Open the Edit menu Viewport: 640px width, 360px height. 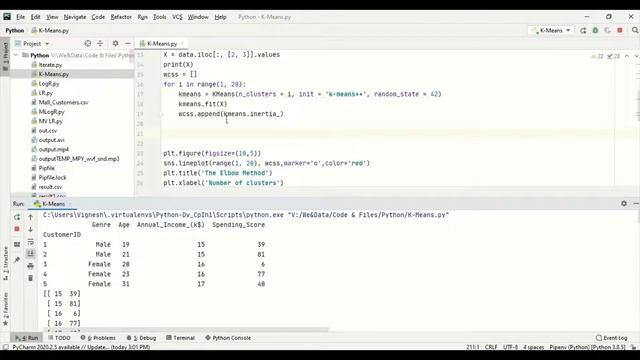tap(36, 17)
